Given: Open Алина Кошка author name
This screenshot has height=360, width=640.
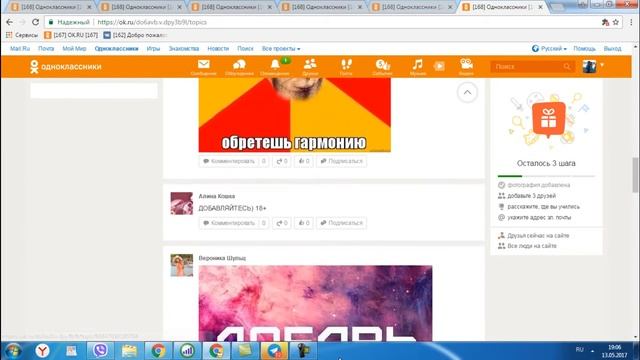Looking at the screenshot, I should tap(217, 196).
